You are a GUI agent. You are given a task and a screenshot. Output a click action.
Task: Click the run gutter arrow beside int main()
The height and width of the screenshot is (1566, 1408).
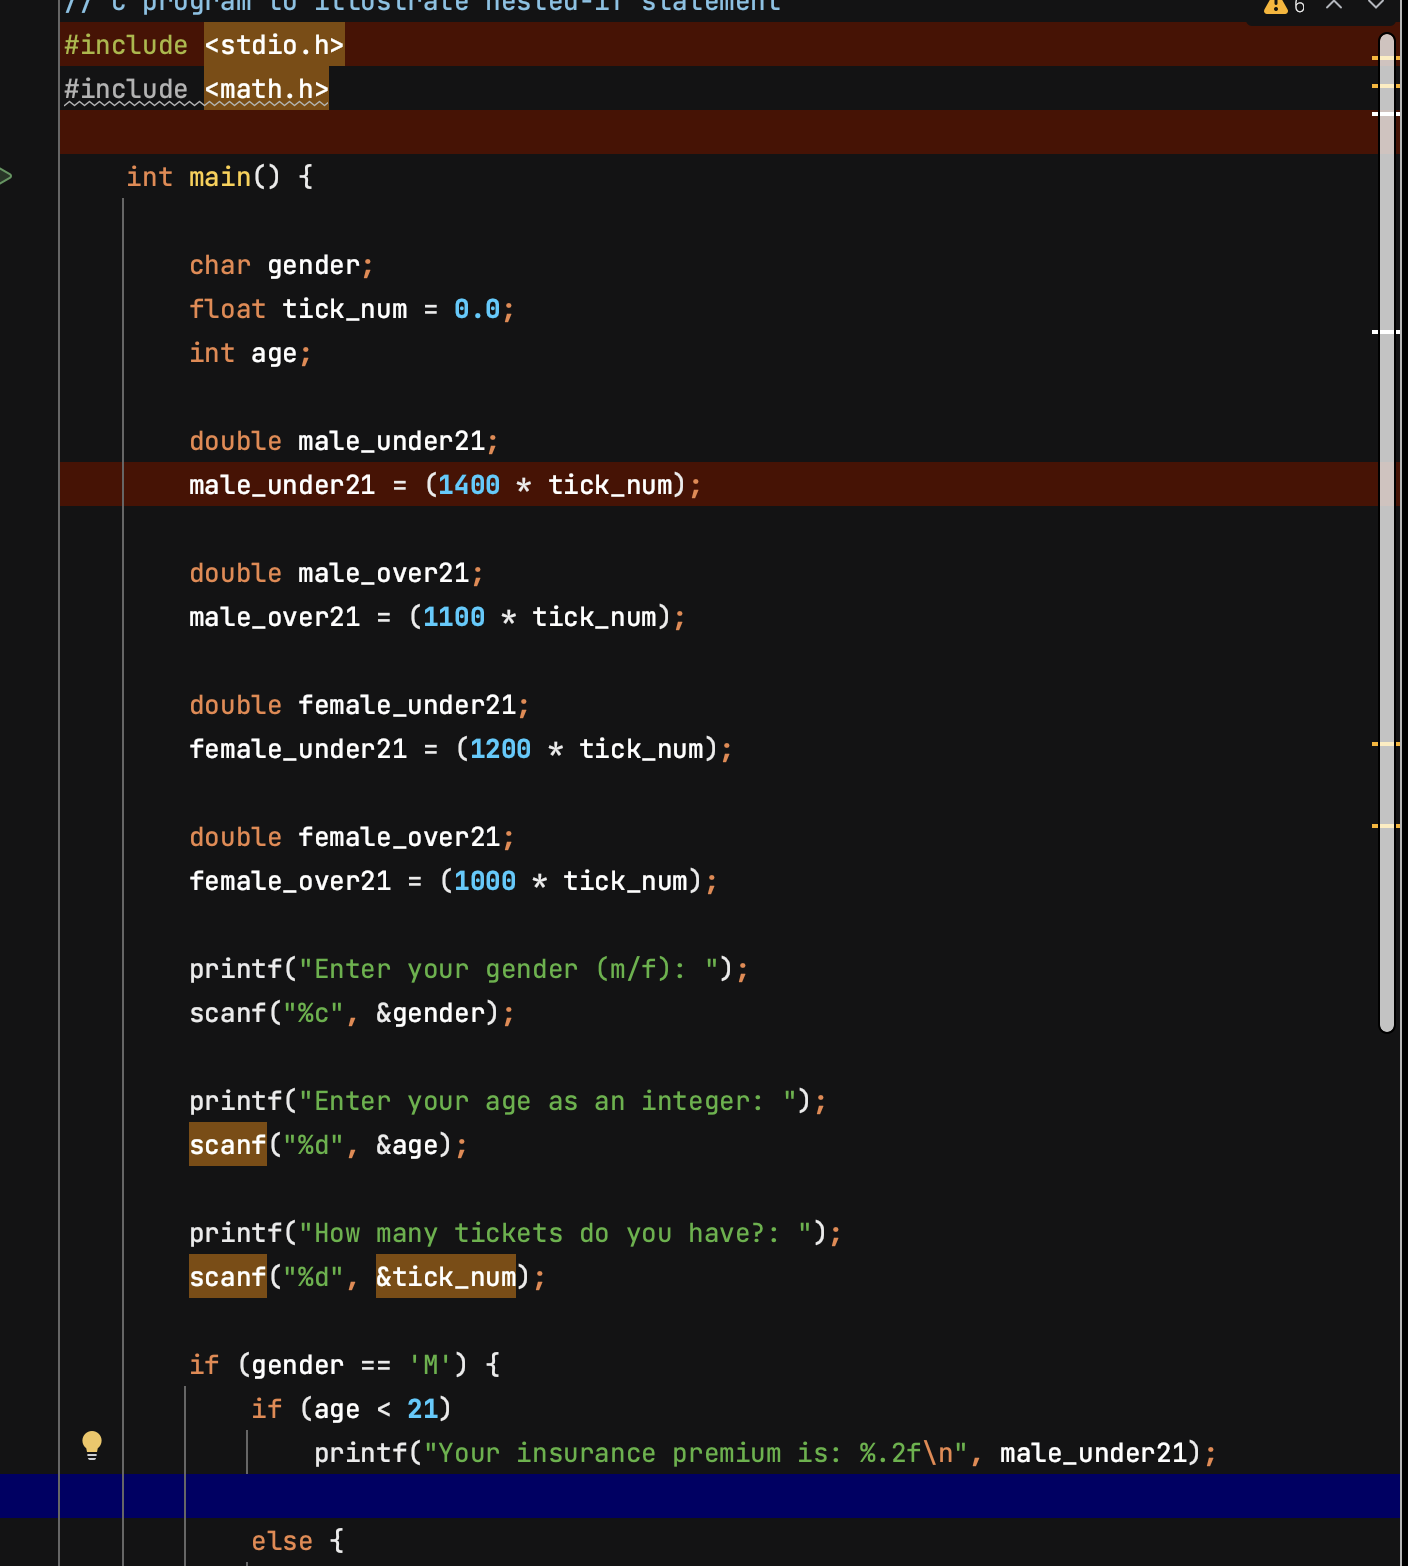pos(6,177)
